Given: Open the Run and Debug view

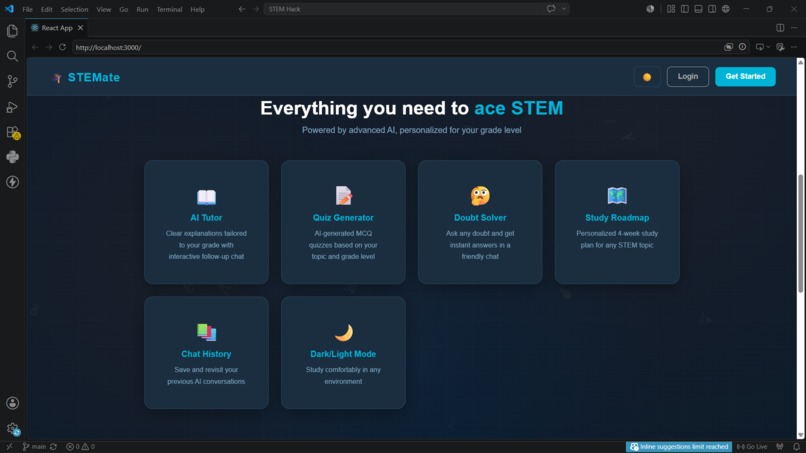Looking at the screenshot, I should coord(12,106).
